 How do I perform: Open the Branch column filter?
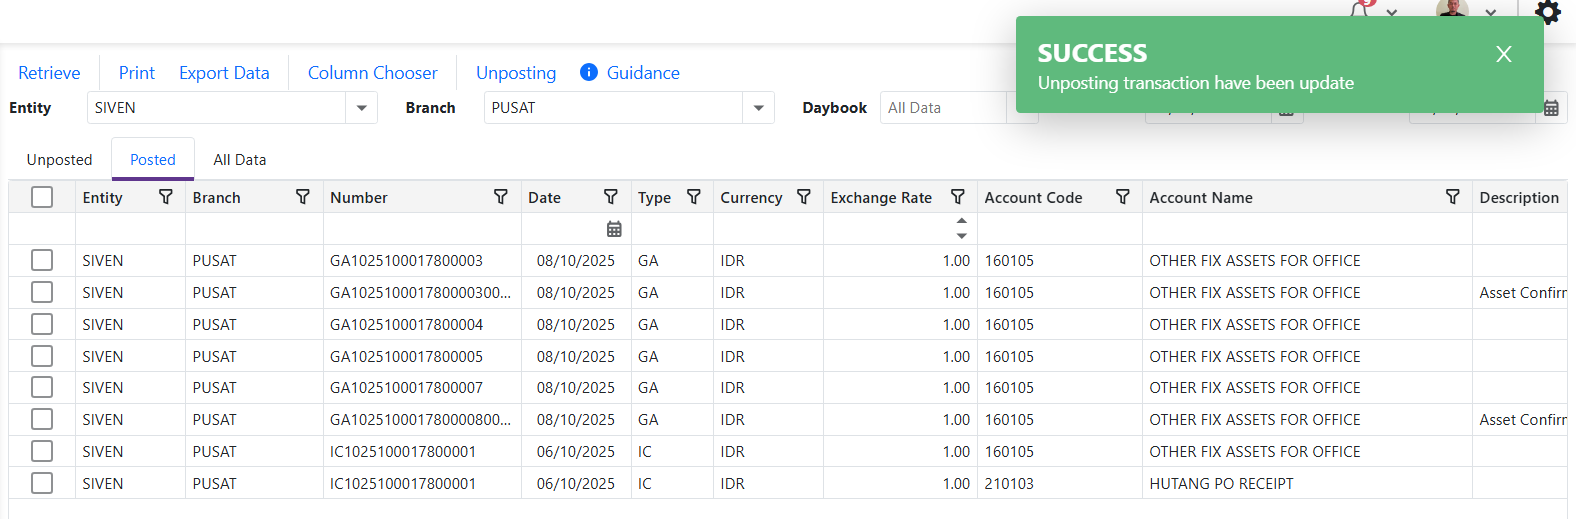[x=303, y=197]
